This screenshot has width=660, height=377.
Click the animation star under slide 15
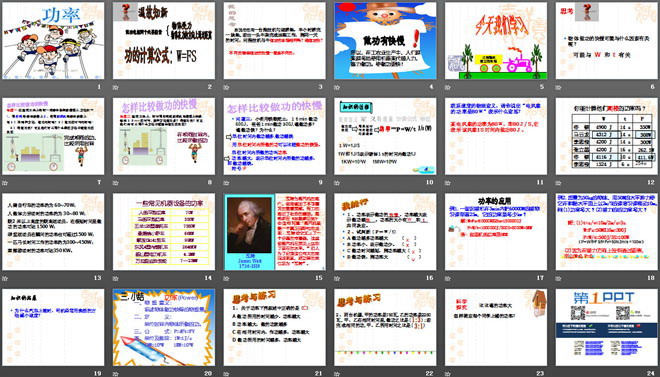pos(226,278)
